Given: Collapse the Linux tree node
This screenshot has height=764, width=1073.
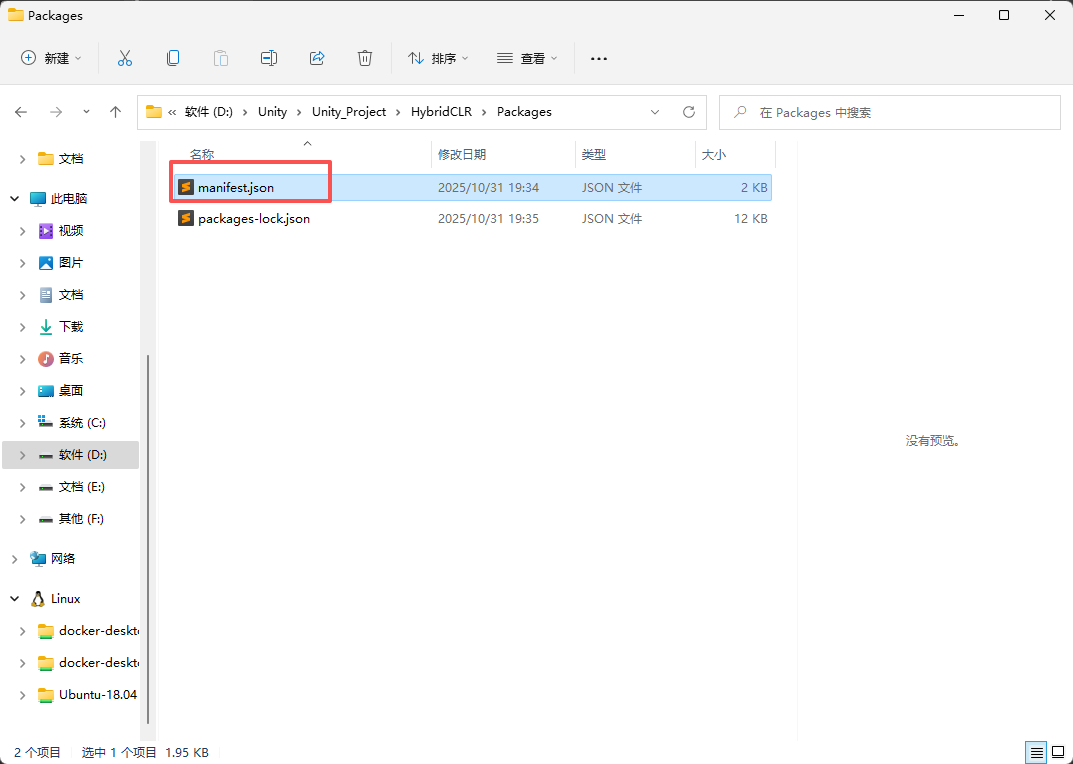Looking at the screenshot, I should point(14,599).
